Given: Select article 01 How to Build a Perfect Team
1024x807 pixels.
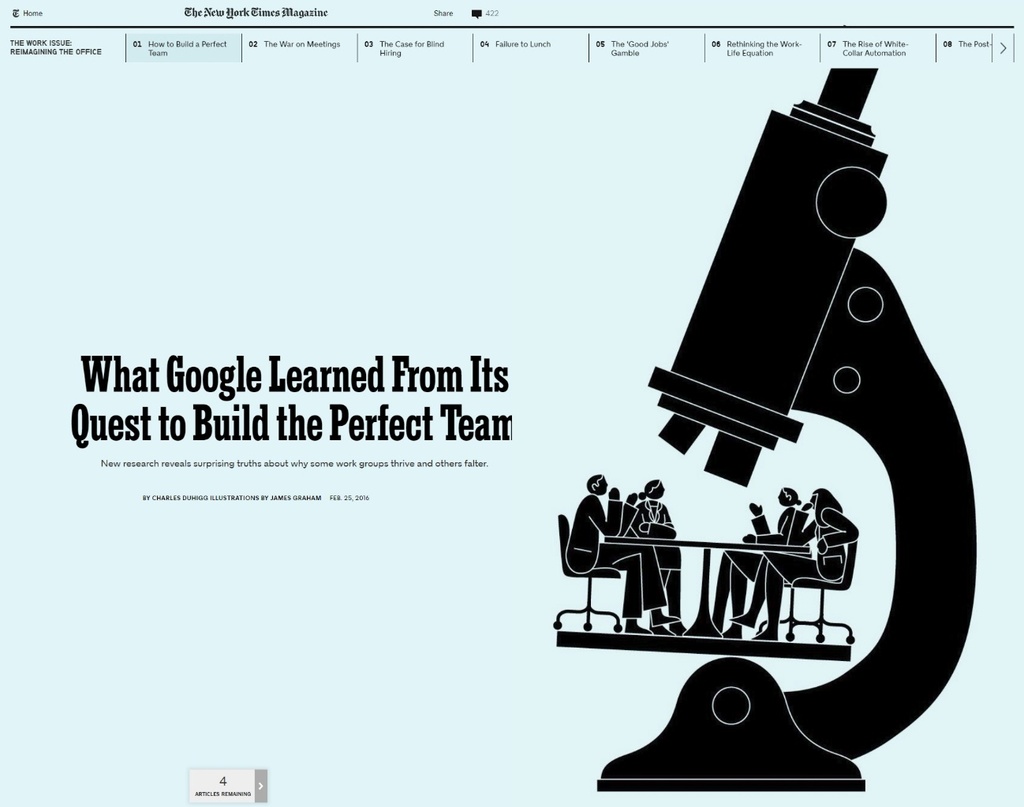Looking at the screenshot, I should [184, 48].
